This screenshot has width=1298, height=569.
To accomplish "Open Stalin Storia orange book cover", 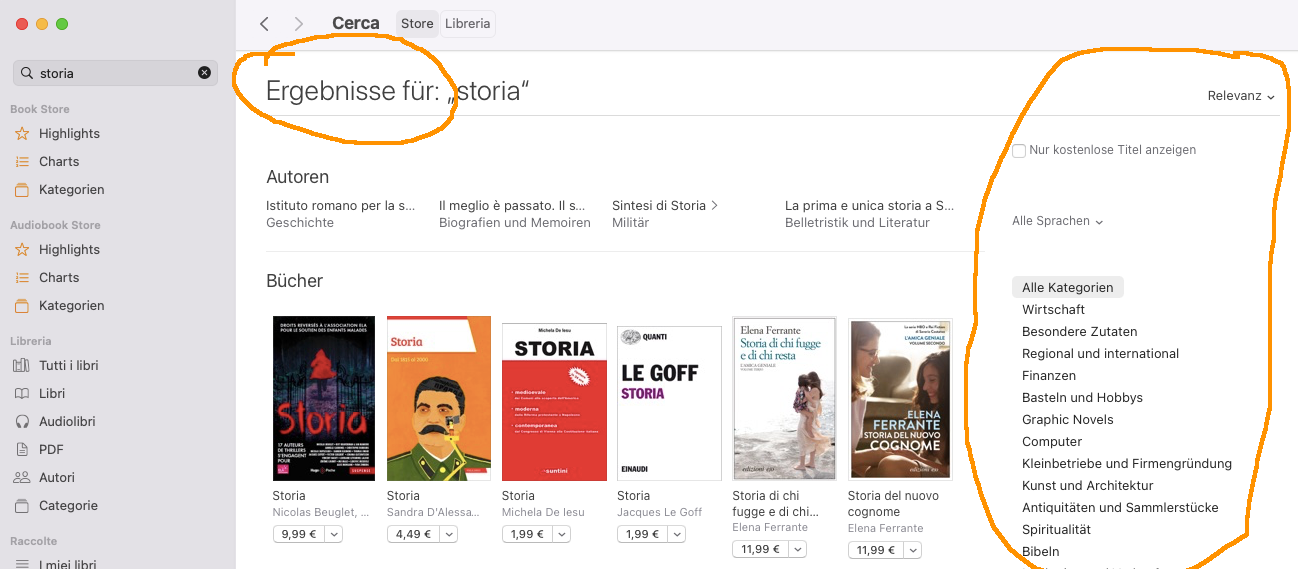I will coord(439,398).
